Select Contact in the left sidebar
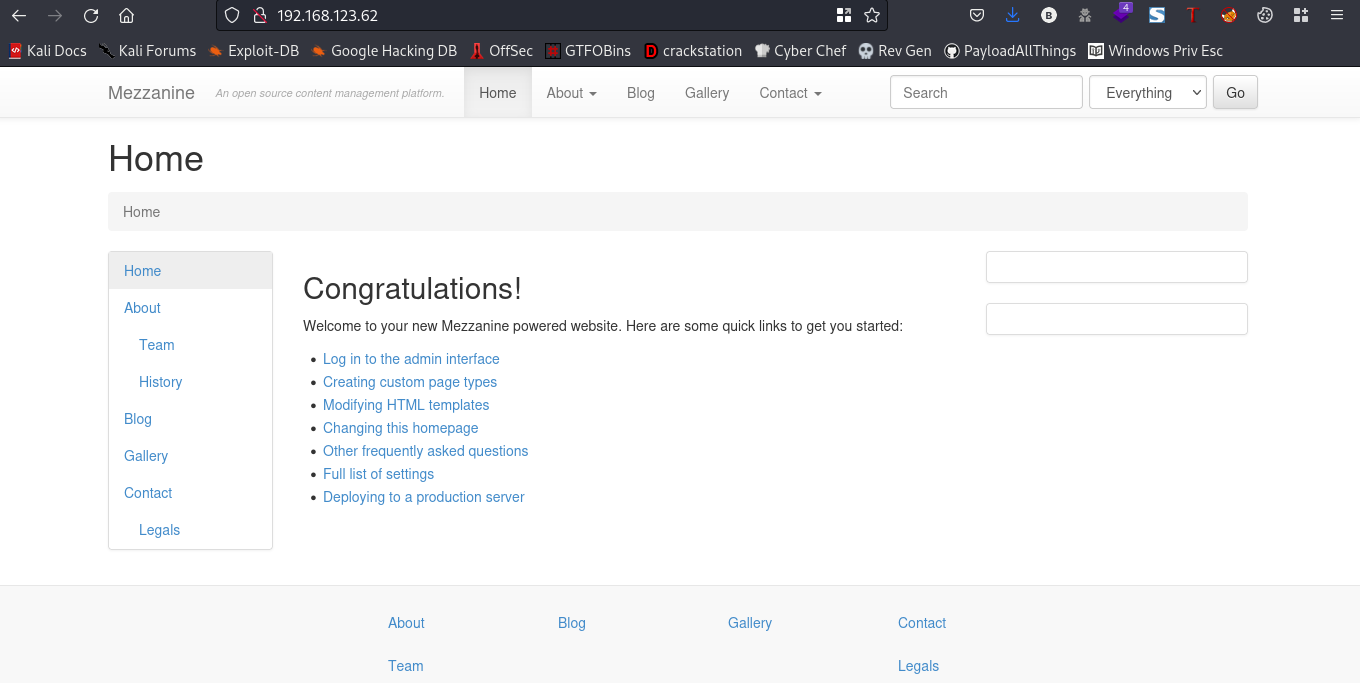The image size is (1360, 683). tap(190, 493)
